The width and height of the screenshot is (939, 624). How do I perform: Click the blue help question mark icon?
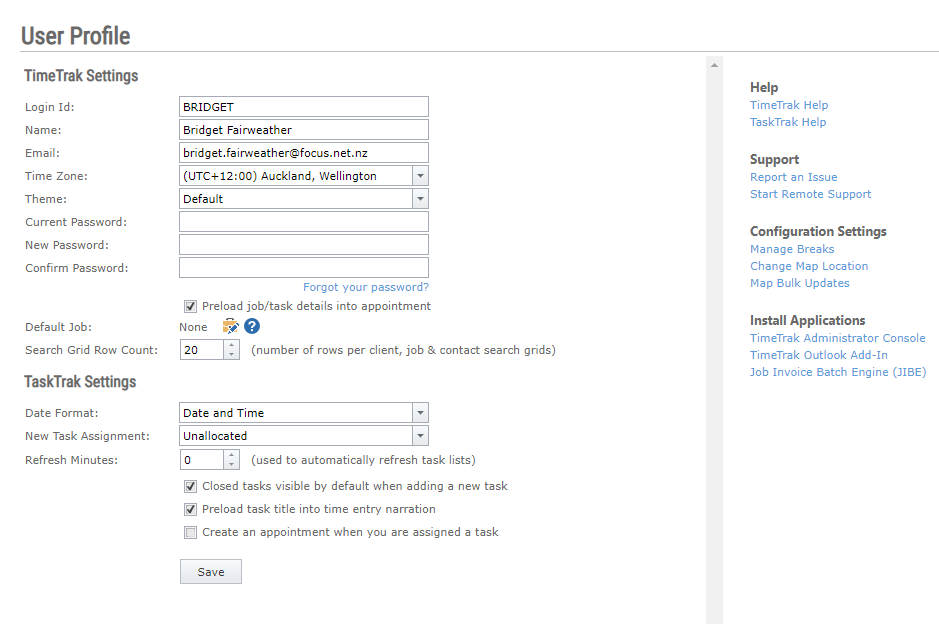coord(252,326)
